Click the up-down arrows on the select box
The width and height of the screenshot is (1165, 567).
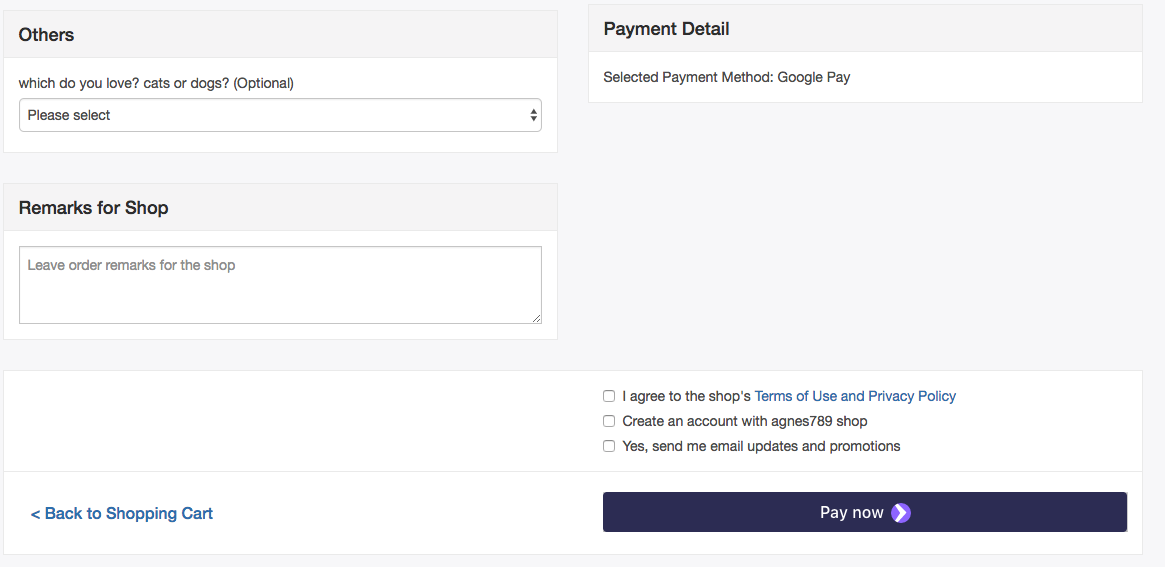[x=533, y=115]
